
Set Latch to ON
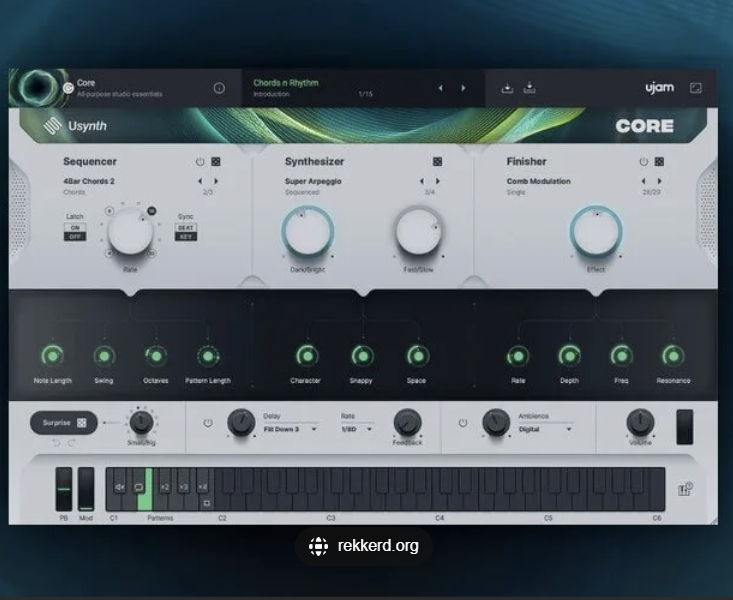click(75, 228)
